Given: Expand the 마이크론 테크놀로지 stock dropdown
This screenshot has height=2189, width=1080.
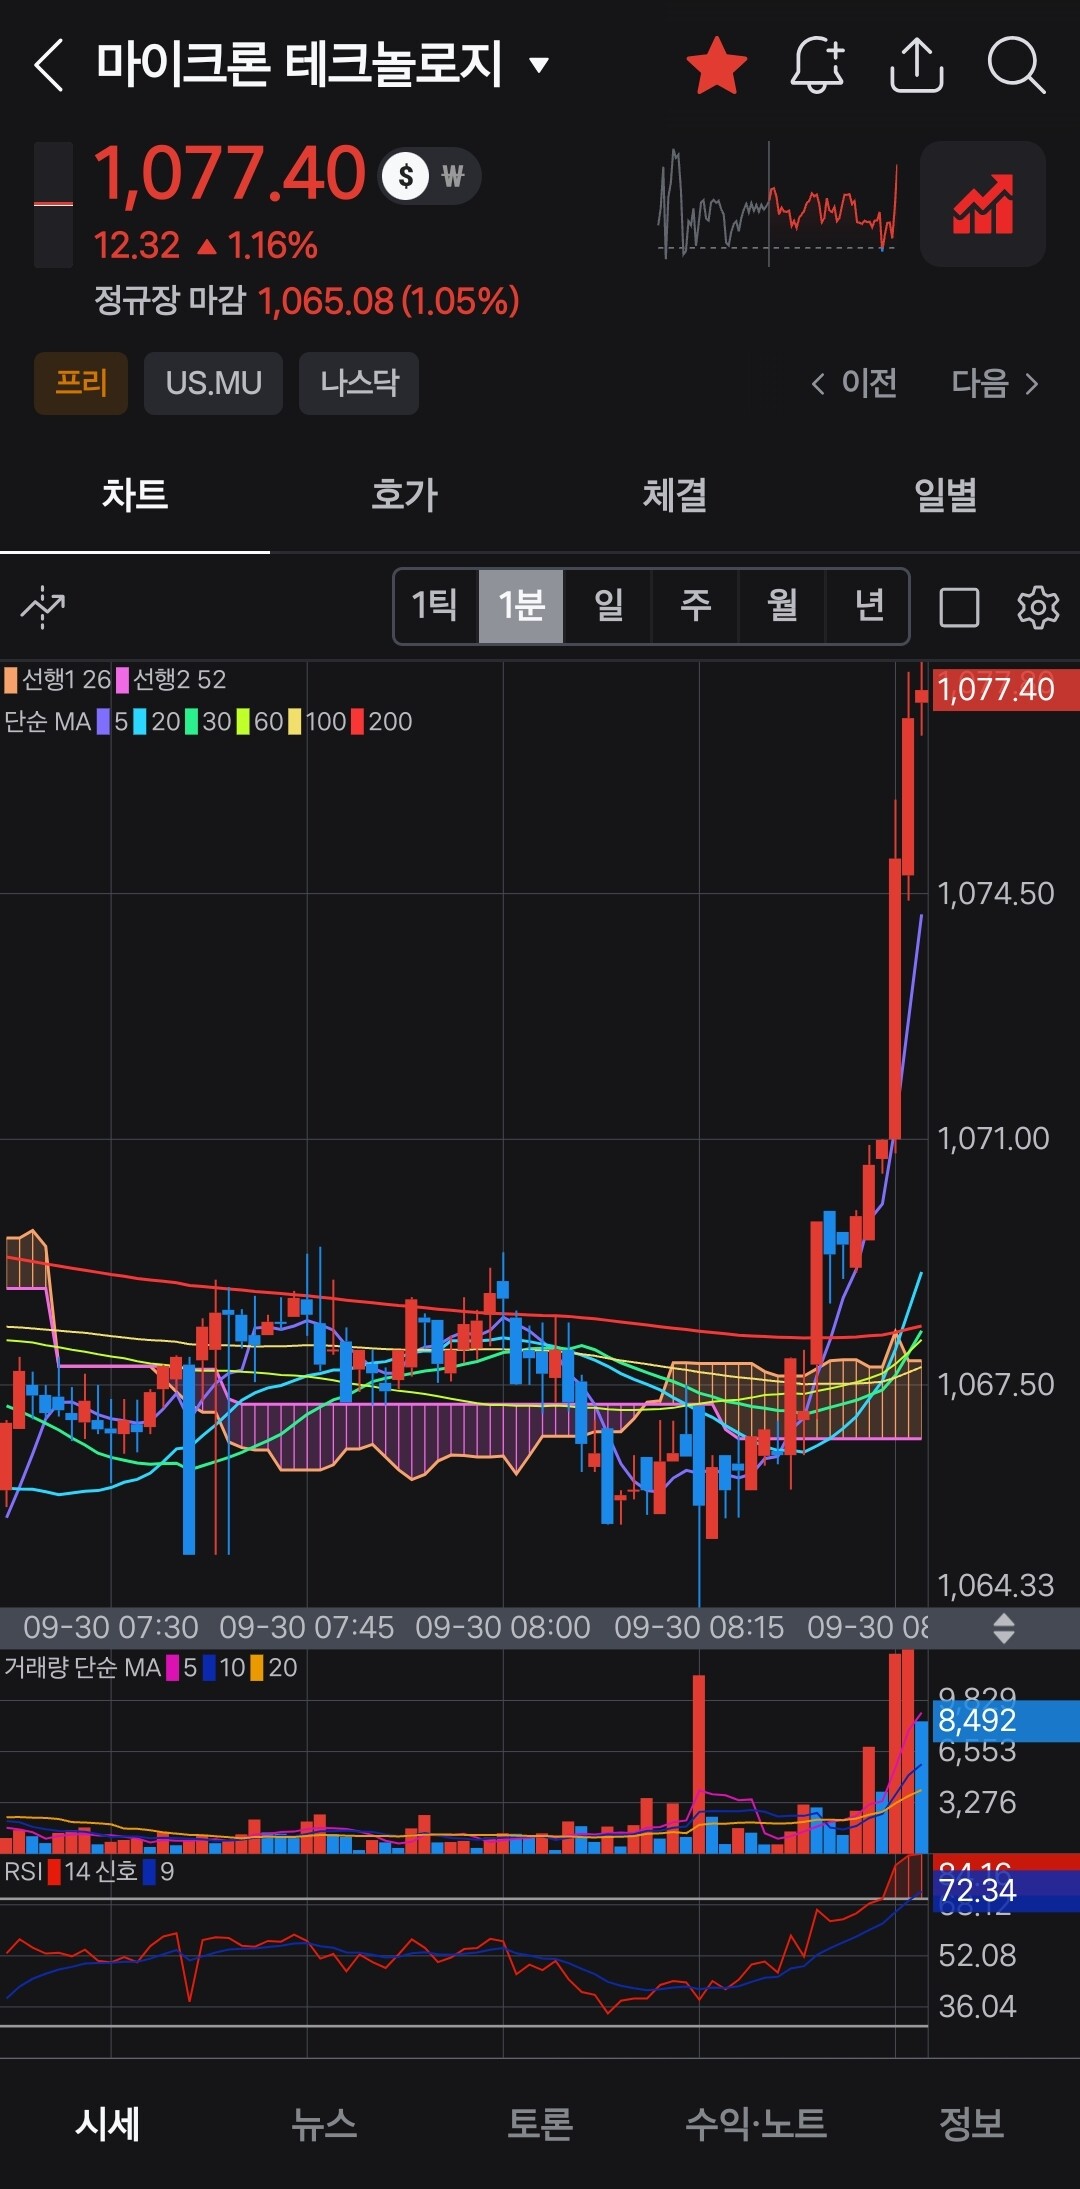Looking at the screenshot, I should coord(539,66).
